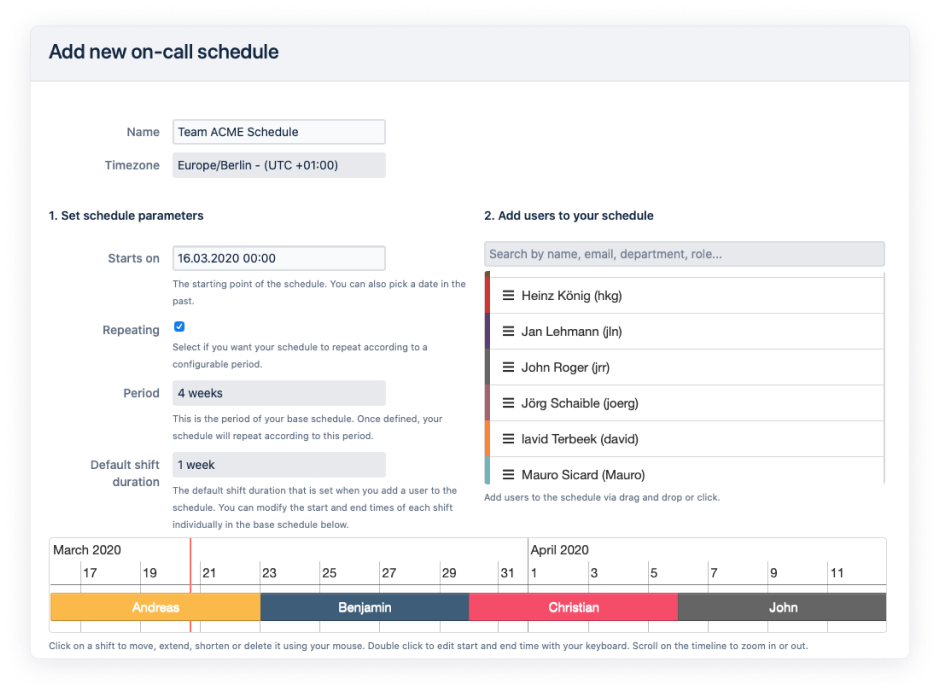Click the drag handle beside Jörg Schaible
Viewport: 940px width, 694px height.
coord(508,403)
